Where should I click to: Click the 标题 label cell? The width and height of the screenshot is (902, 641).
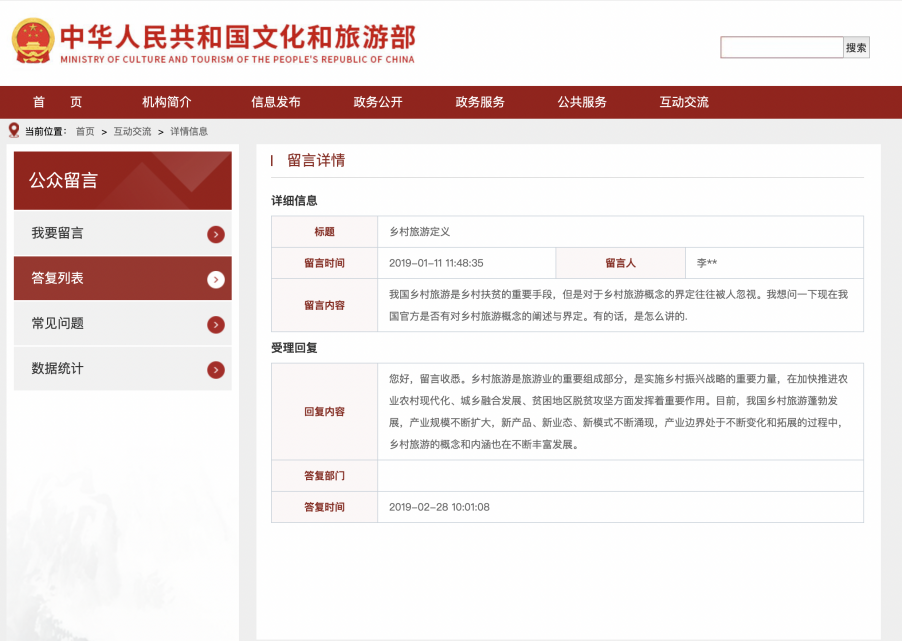coord(324,232)
